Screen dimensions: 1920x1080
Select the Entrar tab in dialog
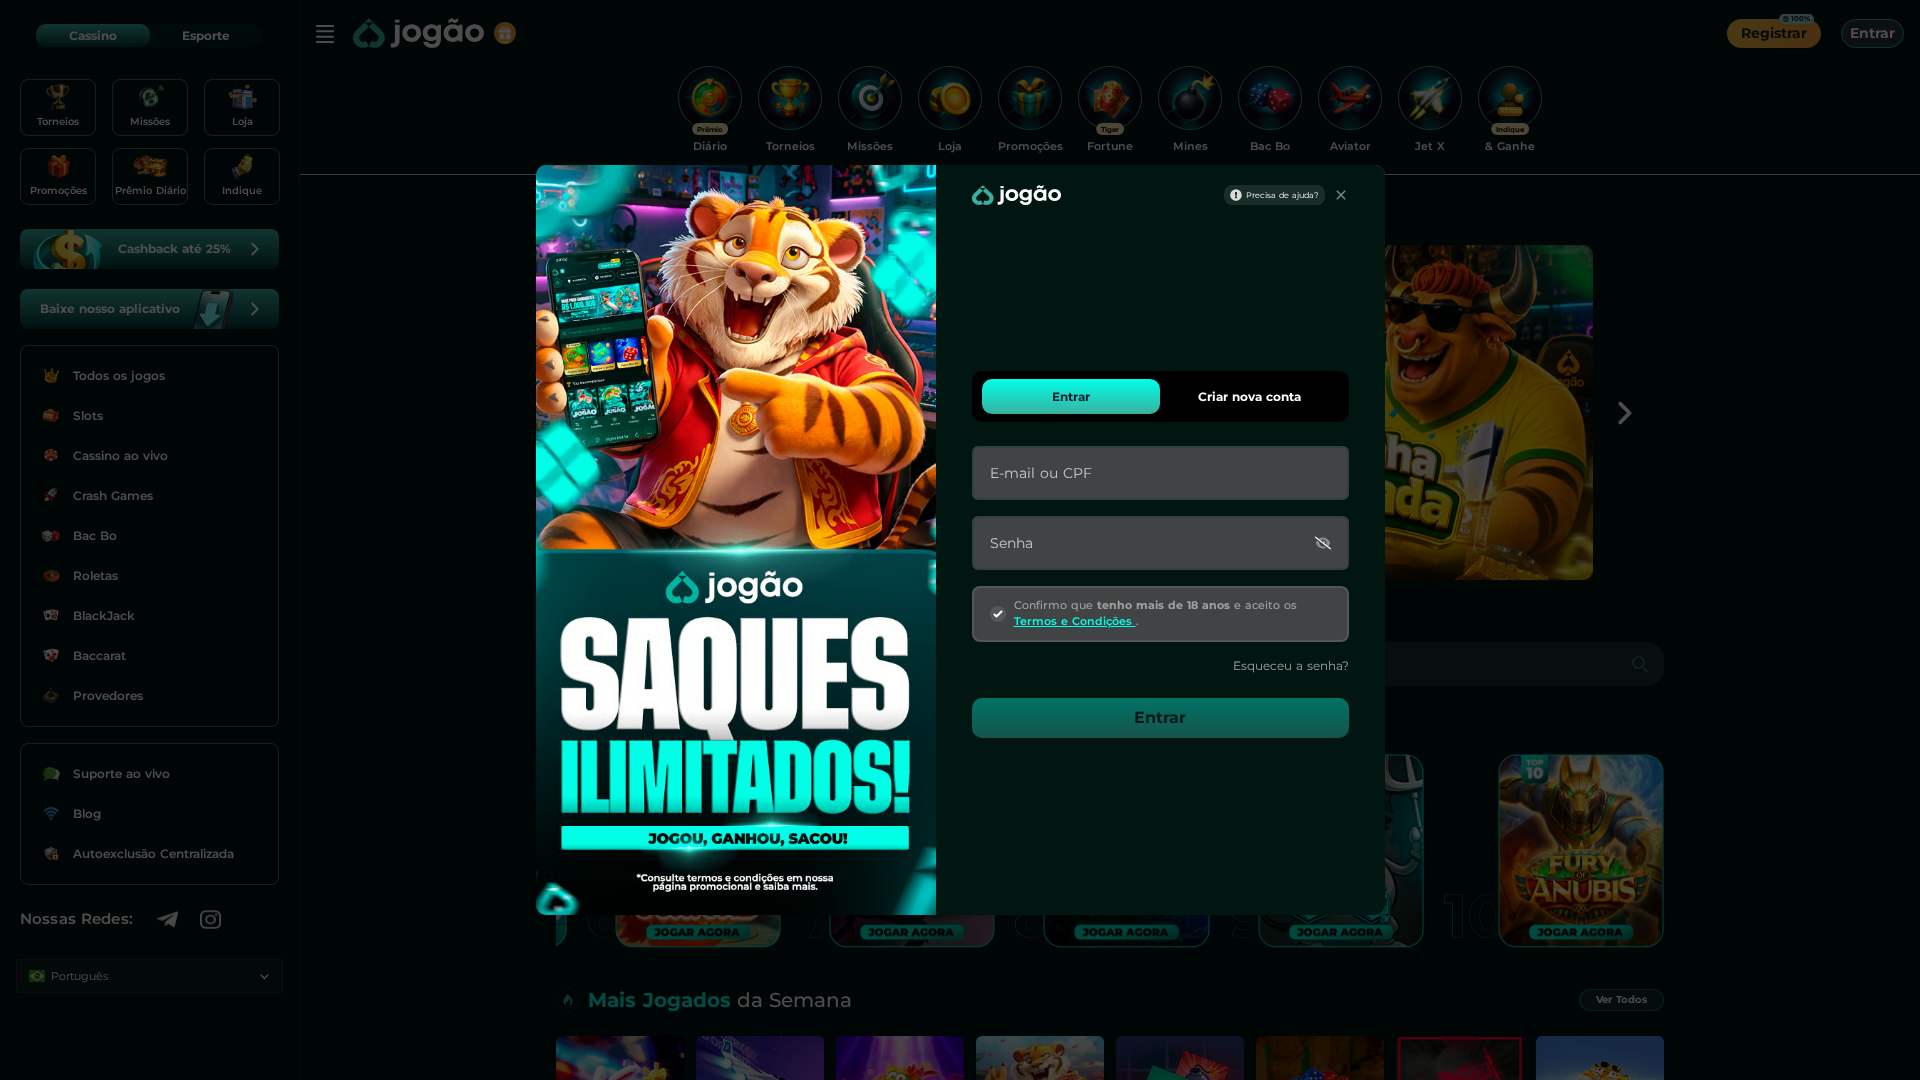pos(1071,397)
